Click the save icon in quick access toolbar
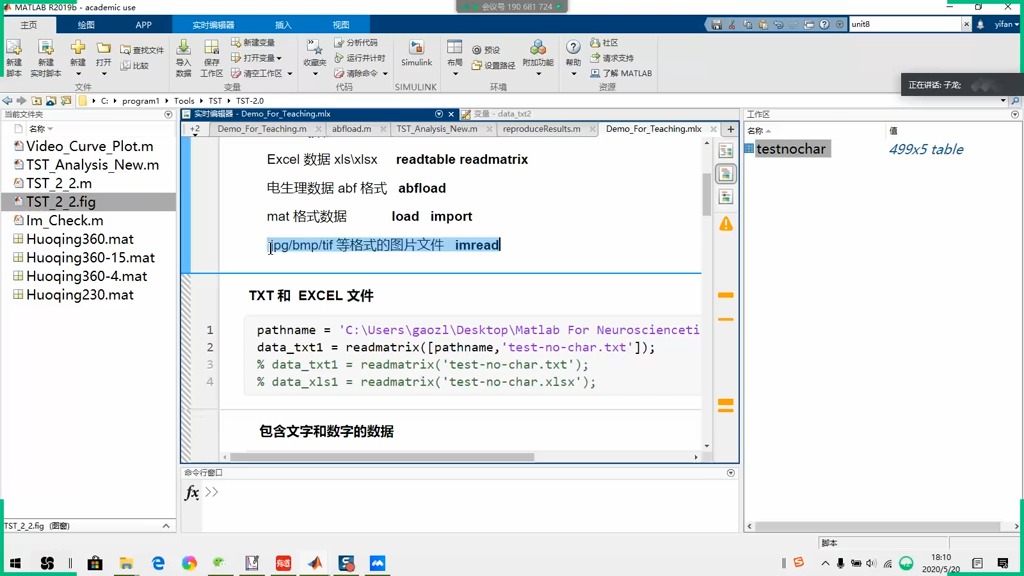This screenshot has width=1024, height=576. 716,24
